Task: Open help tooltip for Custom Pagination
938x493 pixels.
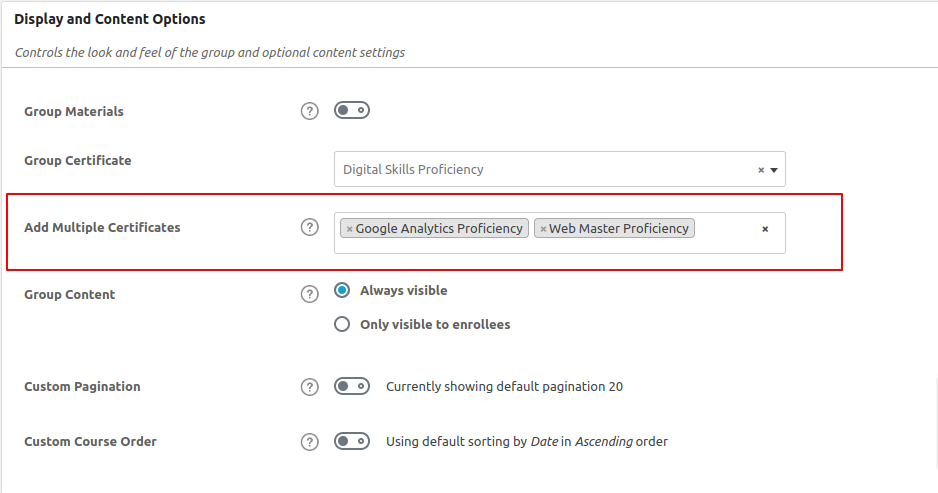Action: click(309, 386)
